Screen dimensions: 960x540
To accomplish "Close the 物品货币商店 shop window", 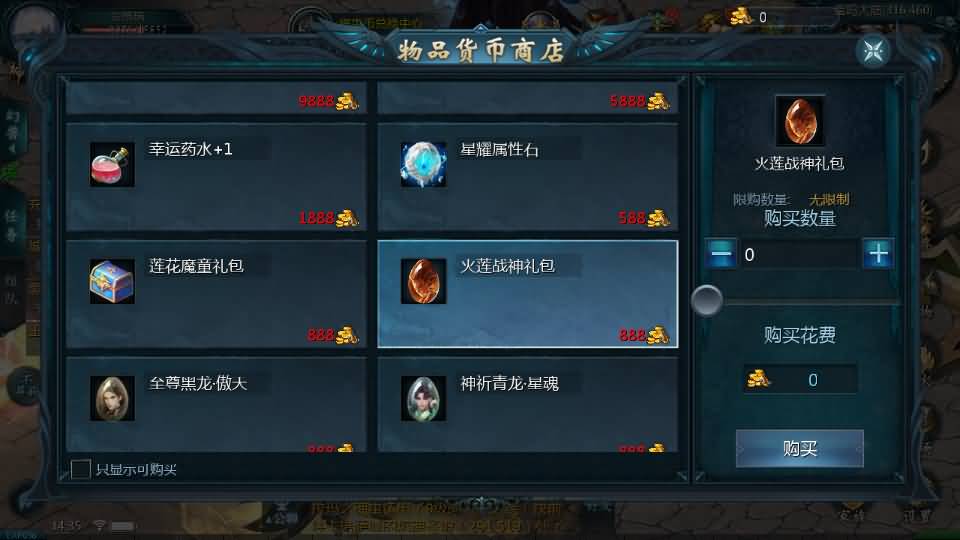I will (873, 51).
